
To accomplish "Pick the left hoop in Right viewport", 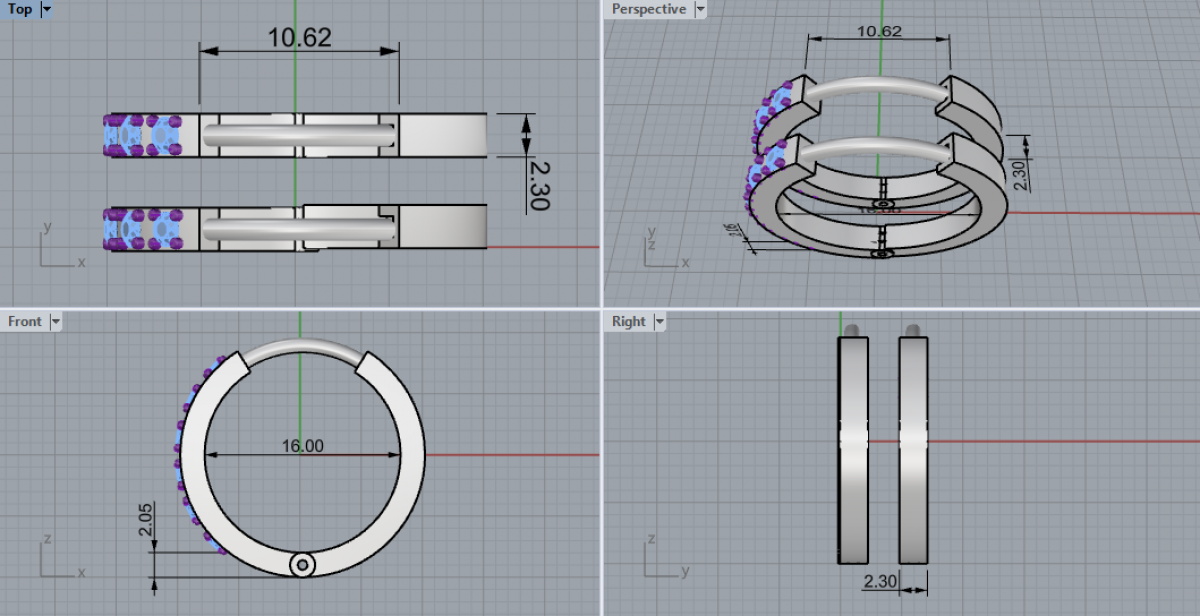I will coord(853,450).
